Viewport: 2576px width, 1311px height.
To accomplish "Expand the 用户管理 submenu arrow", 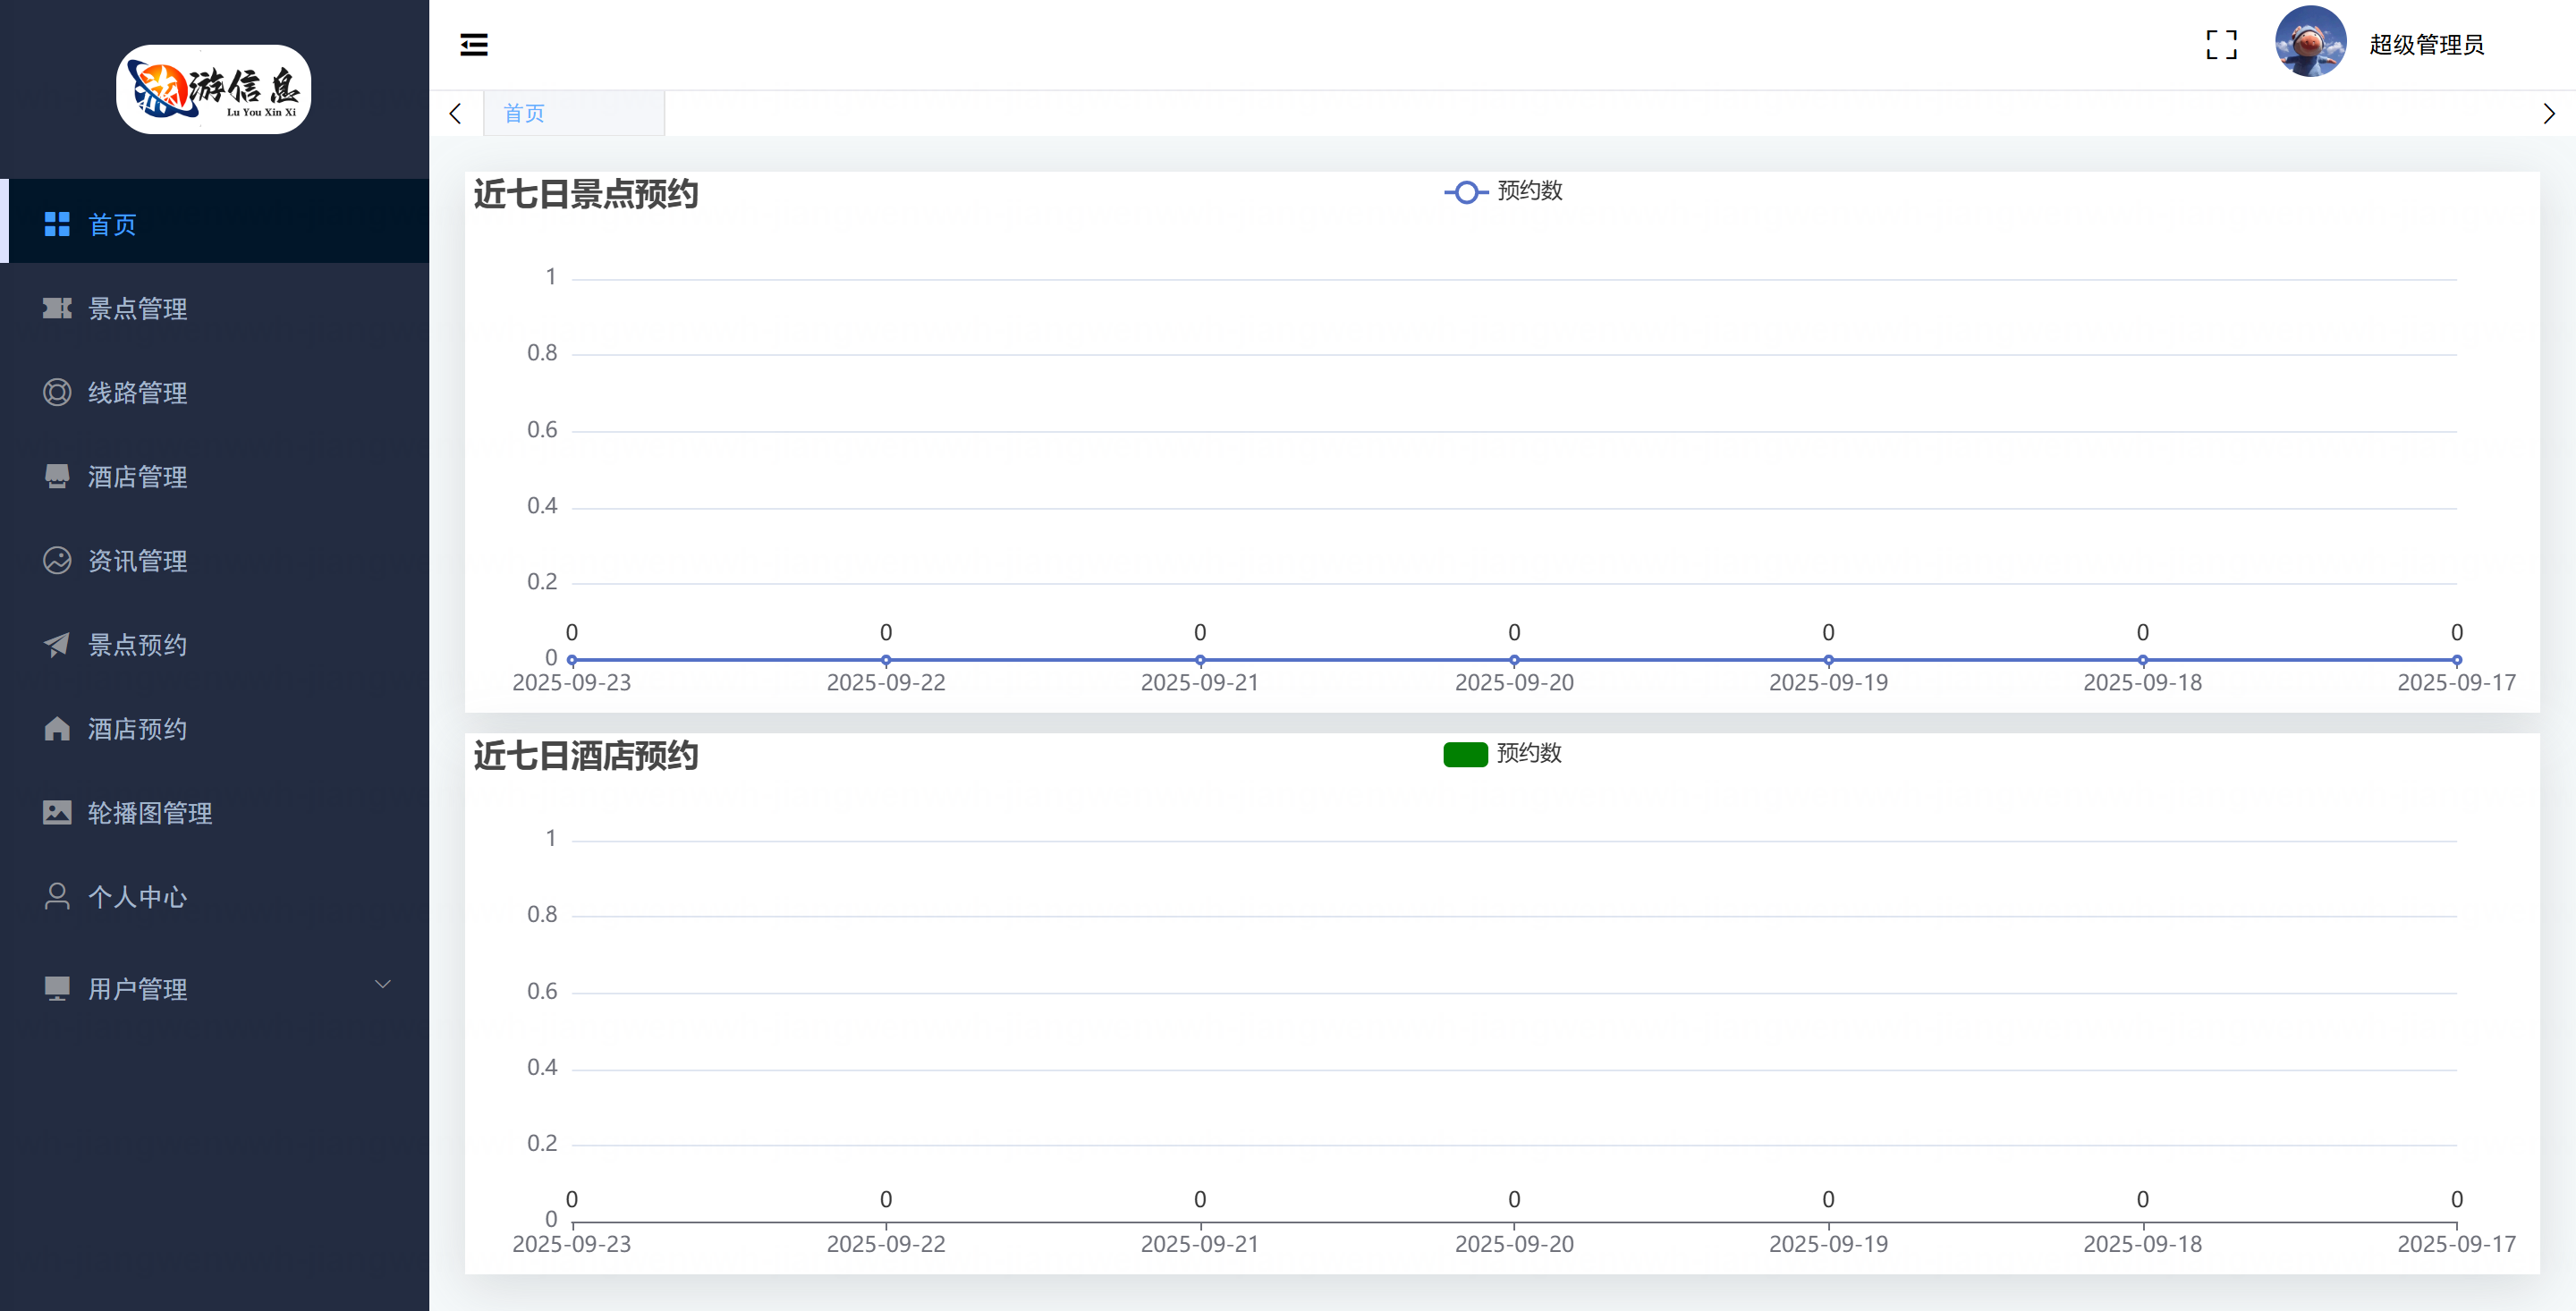I will point(382,984).
